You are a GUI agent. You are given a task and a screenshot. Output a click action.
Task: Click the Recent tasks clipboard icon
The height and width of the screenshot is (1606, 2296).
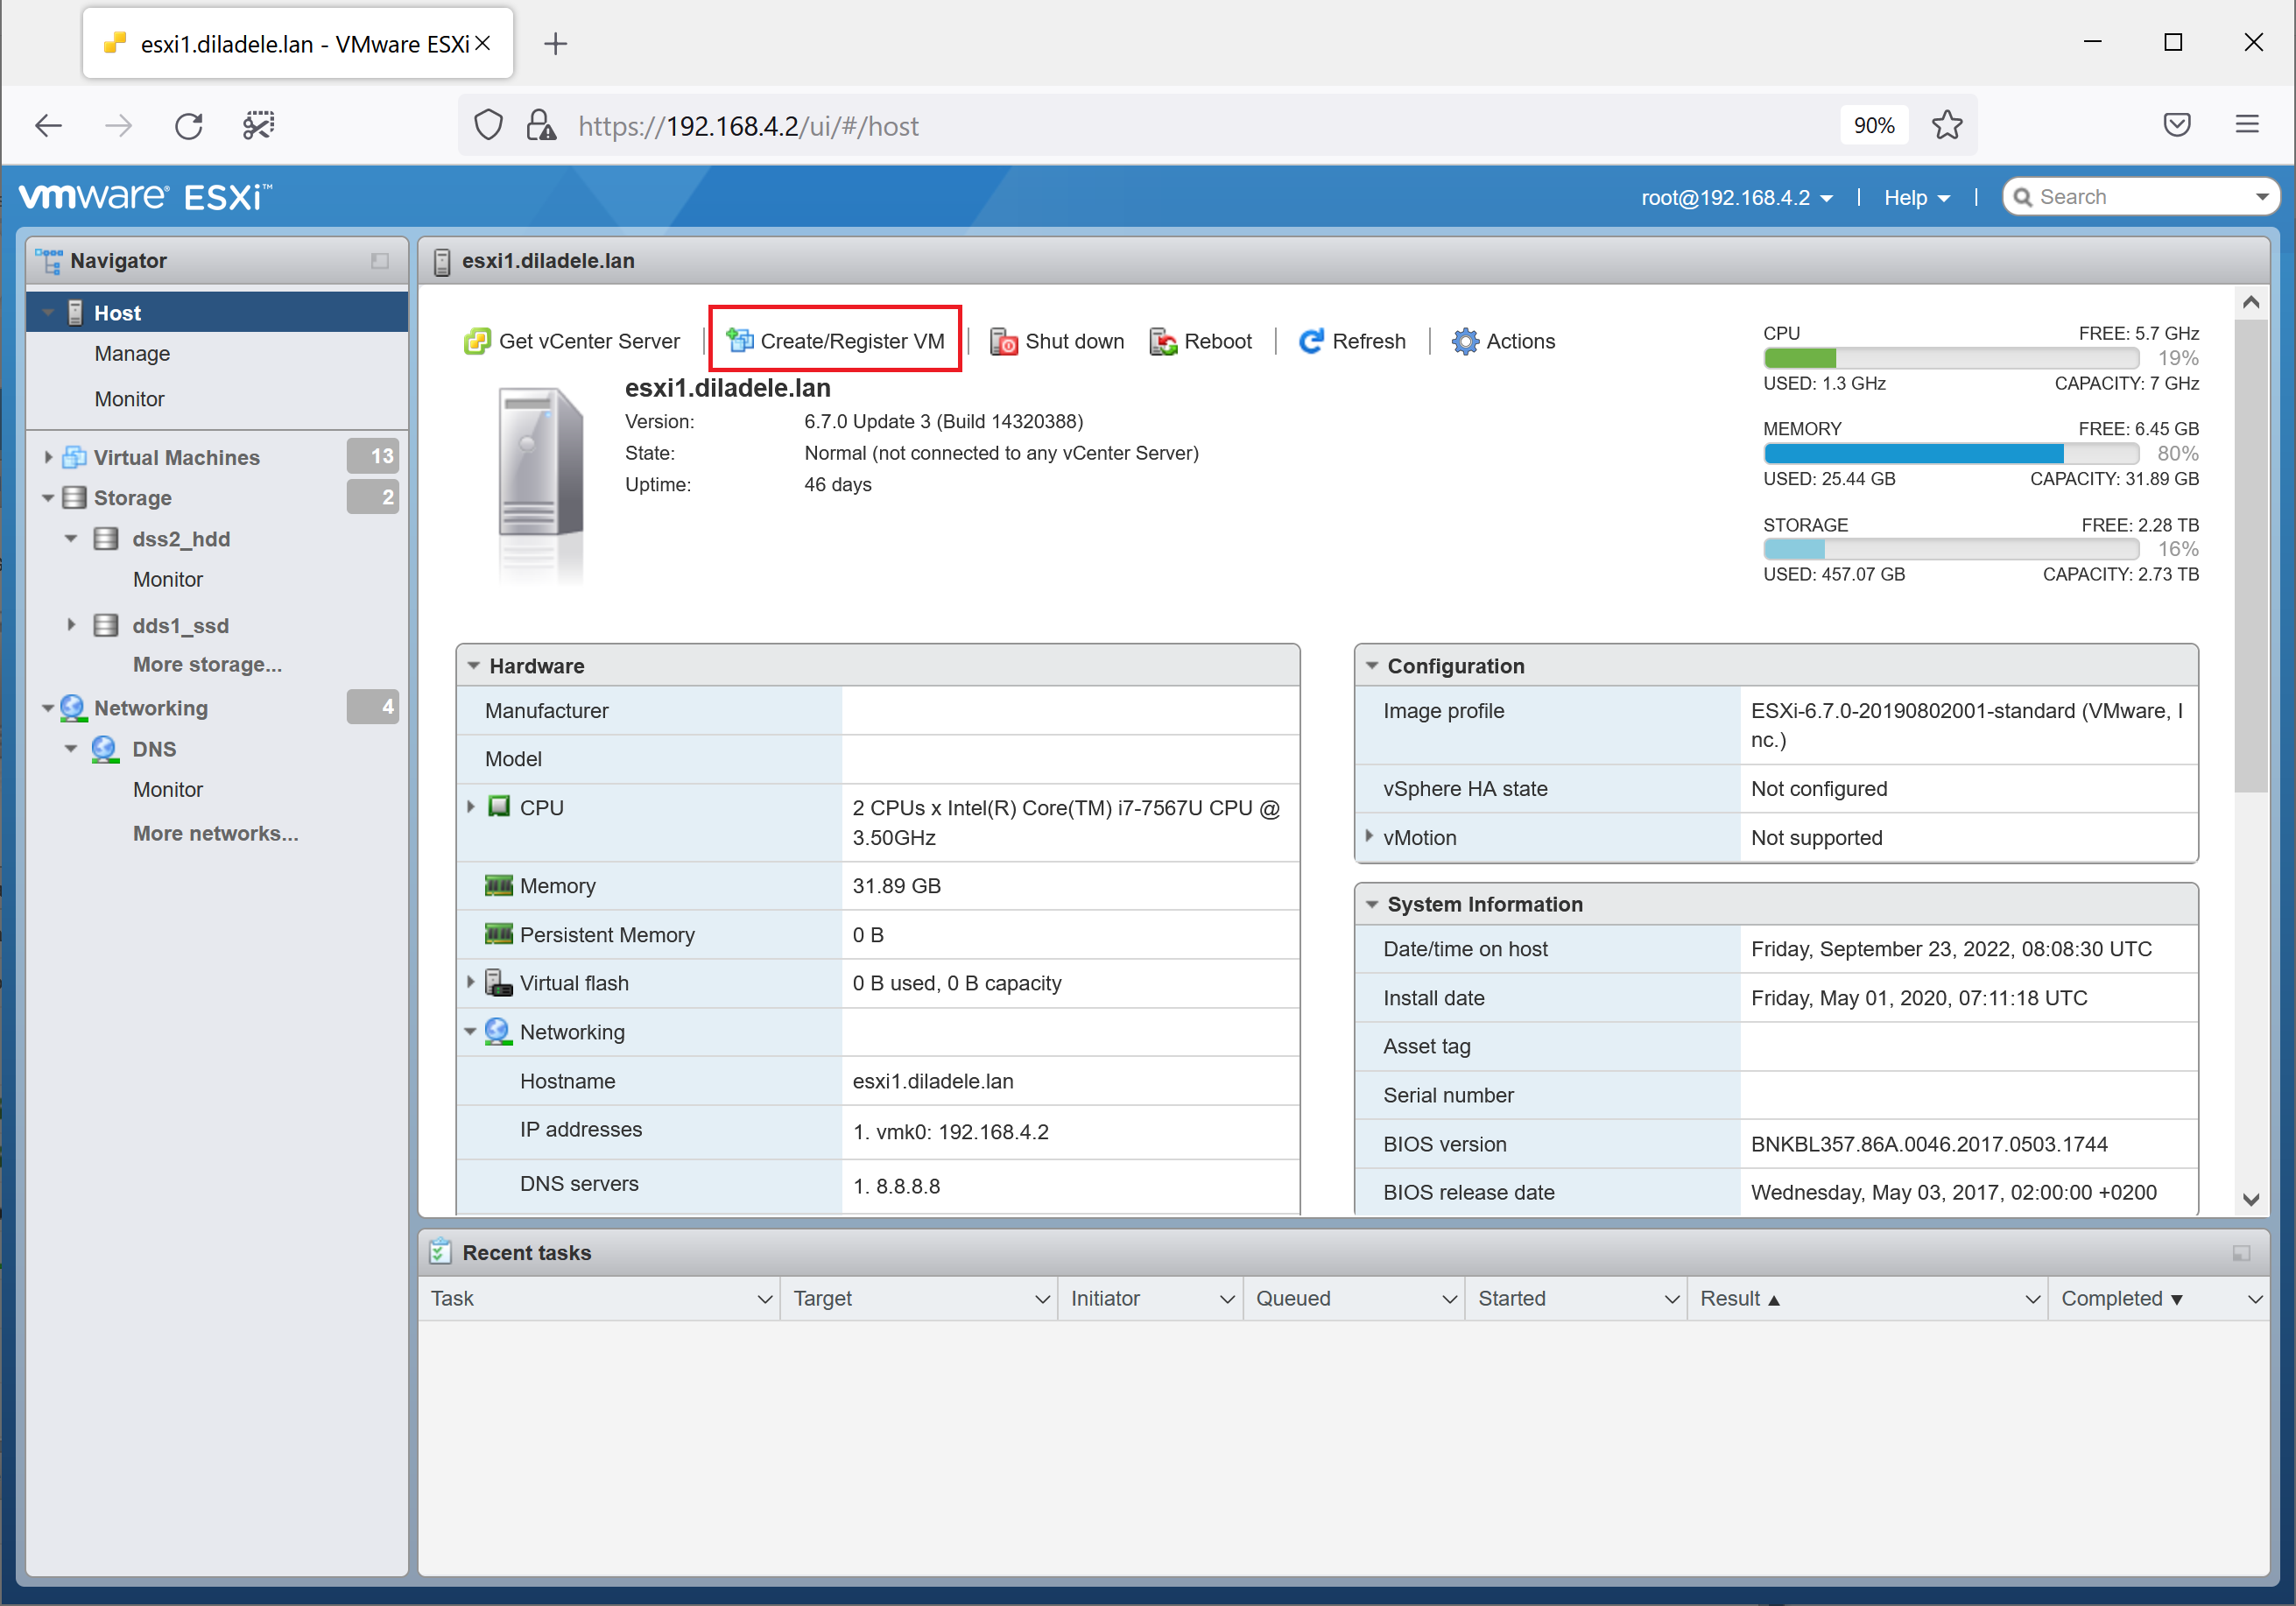point(440,1252)
